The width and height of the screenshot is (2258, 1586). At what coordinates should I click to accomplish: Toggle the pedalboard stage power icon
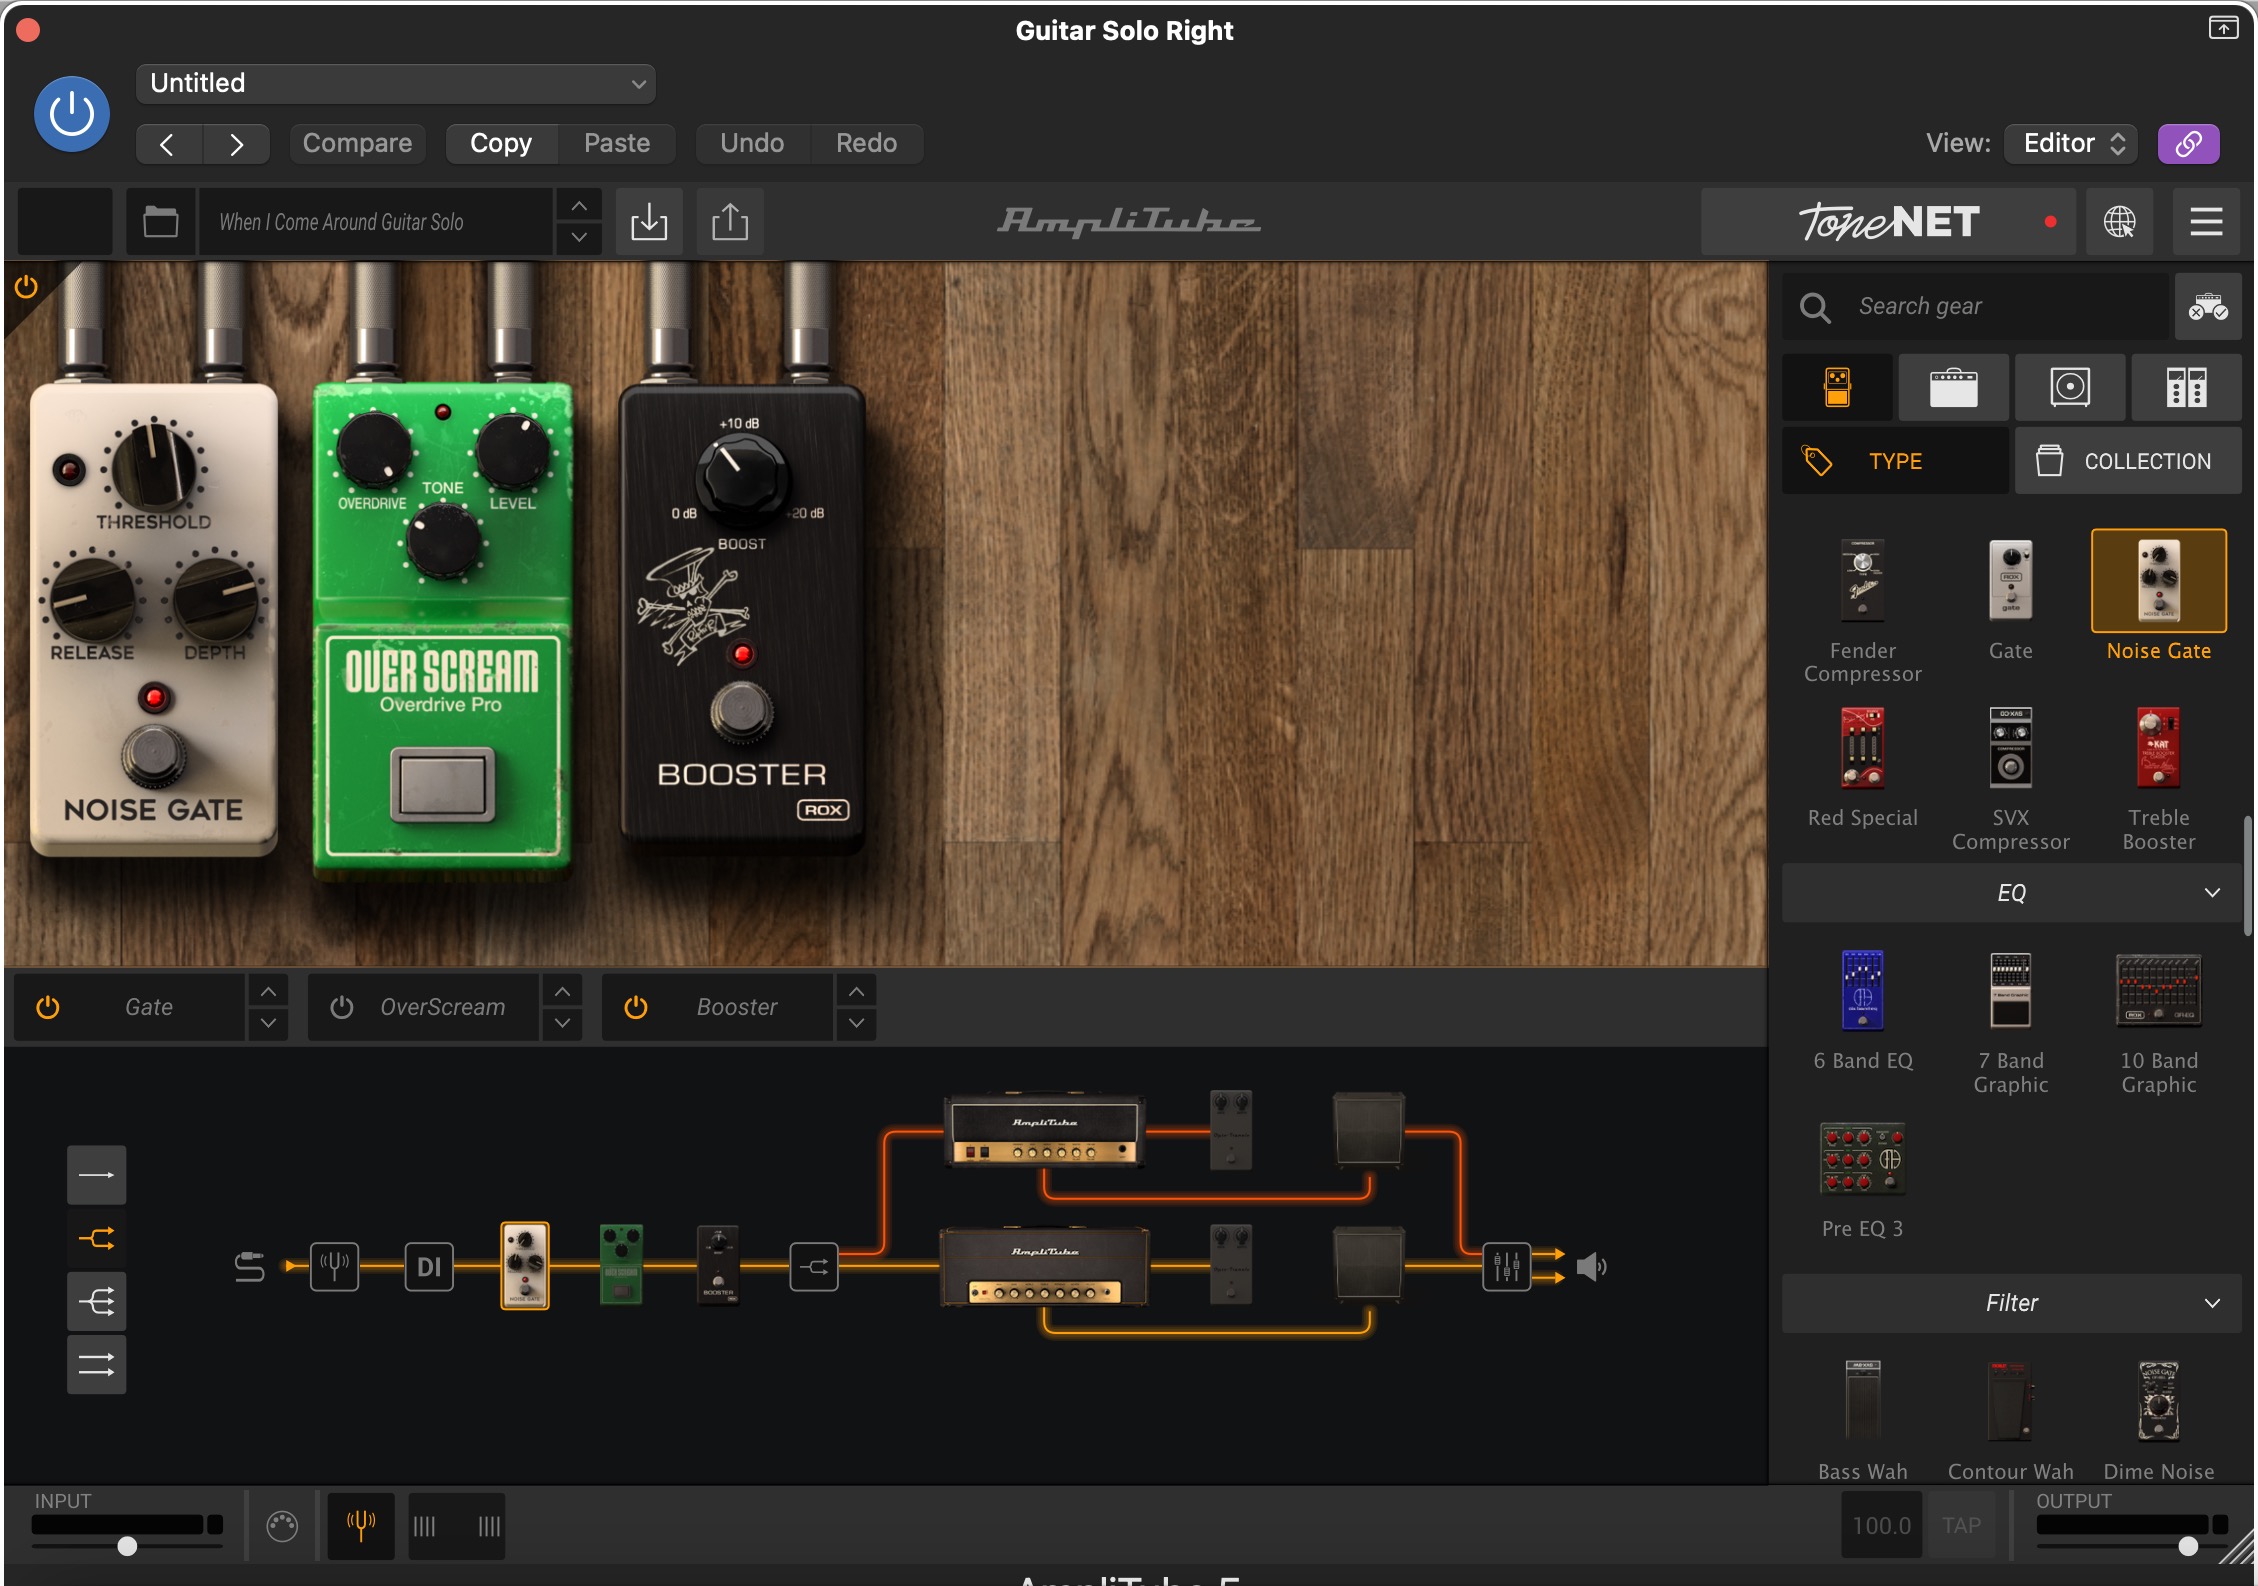(x=26, y=288)
